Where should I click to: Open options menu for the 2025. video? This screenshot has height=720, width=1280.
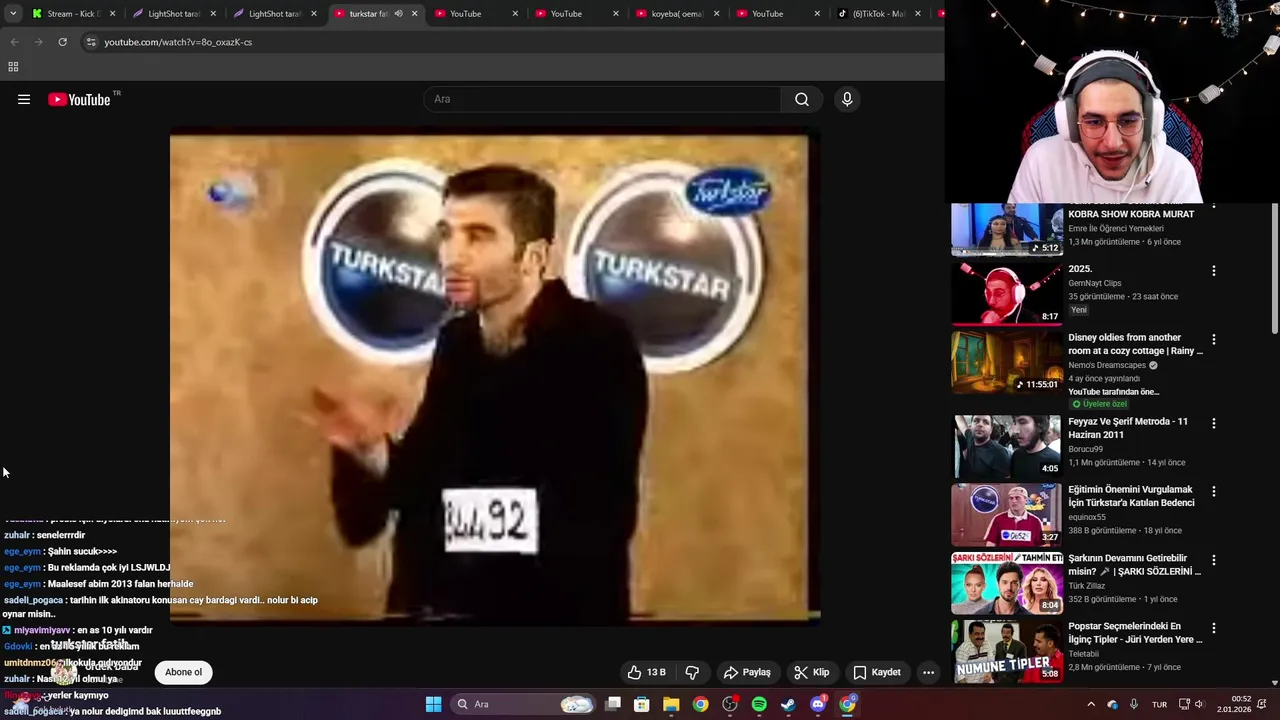[1214, 271]
